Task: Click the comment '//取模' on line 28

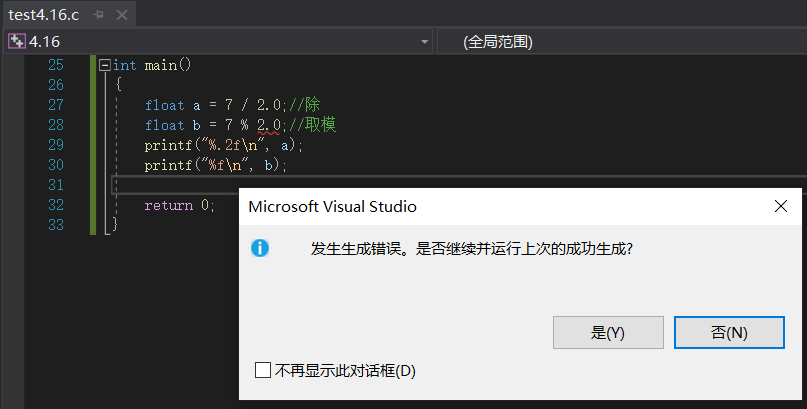Action: point(313,125)
